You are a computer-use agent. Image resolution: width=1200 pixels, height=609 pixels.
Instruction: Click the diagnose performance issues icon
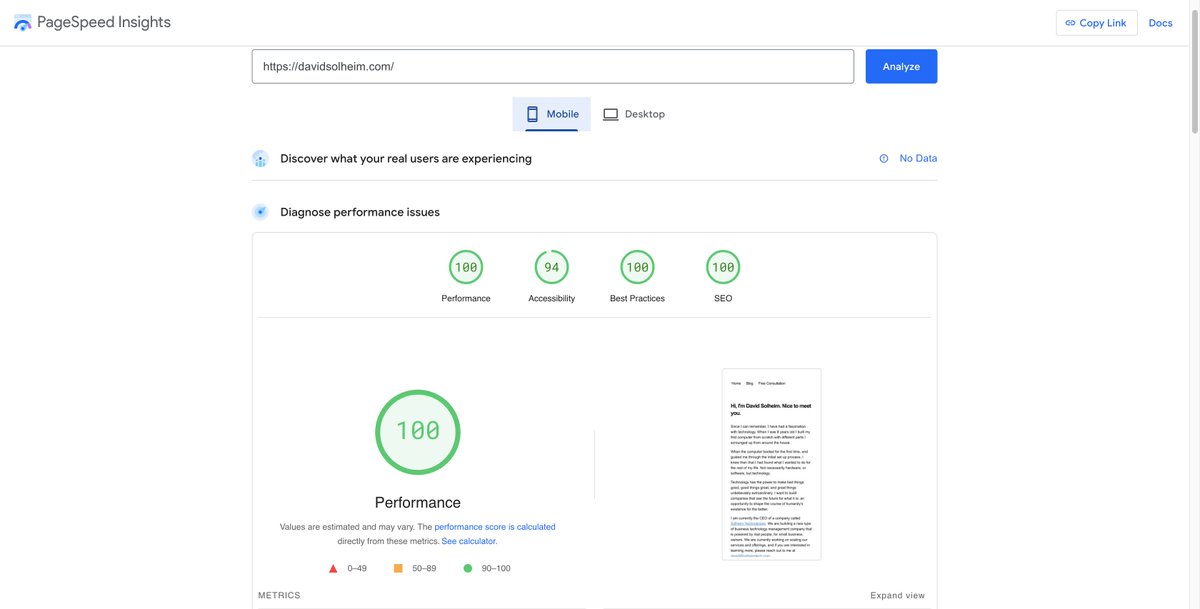click(x=260, y=212)
